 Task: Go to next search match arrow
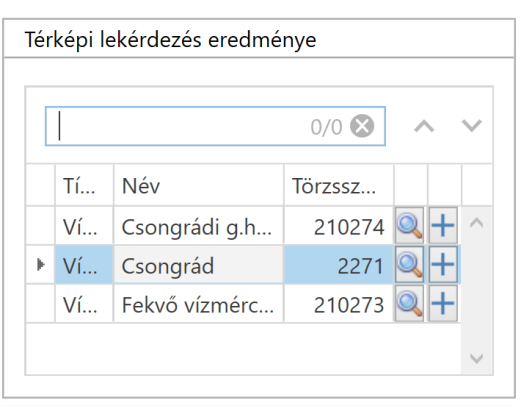pos(472,126)
